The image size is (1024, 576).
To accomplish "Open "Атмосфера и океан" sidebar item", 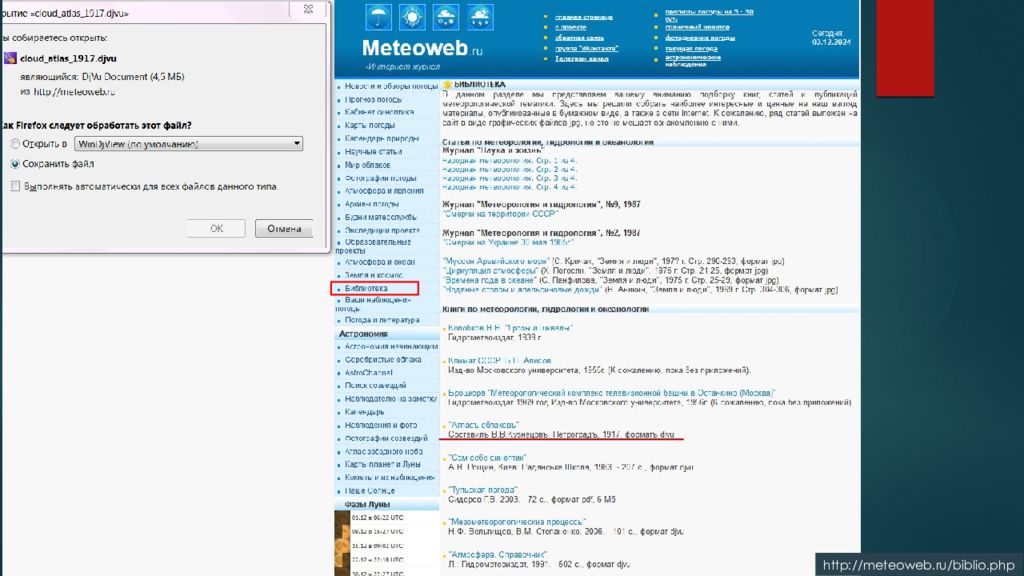I will pos(379,262).
